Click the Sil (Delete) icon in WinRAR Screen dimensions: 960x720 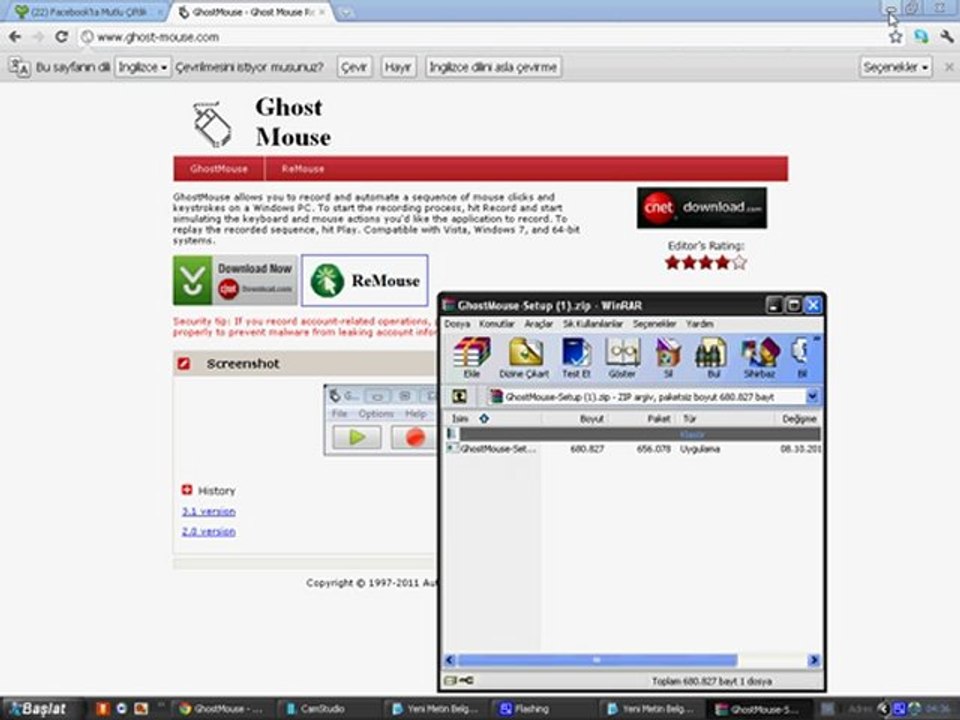click(668, 358)
